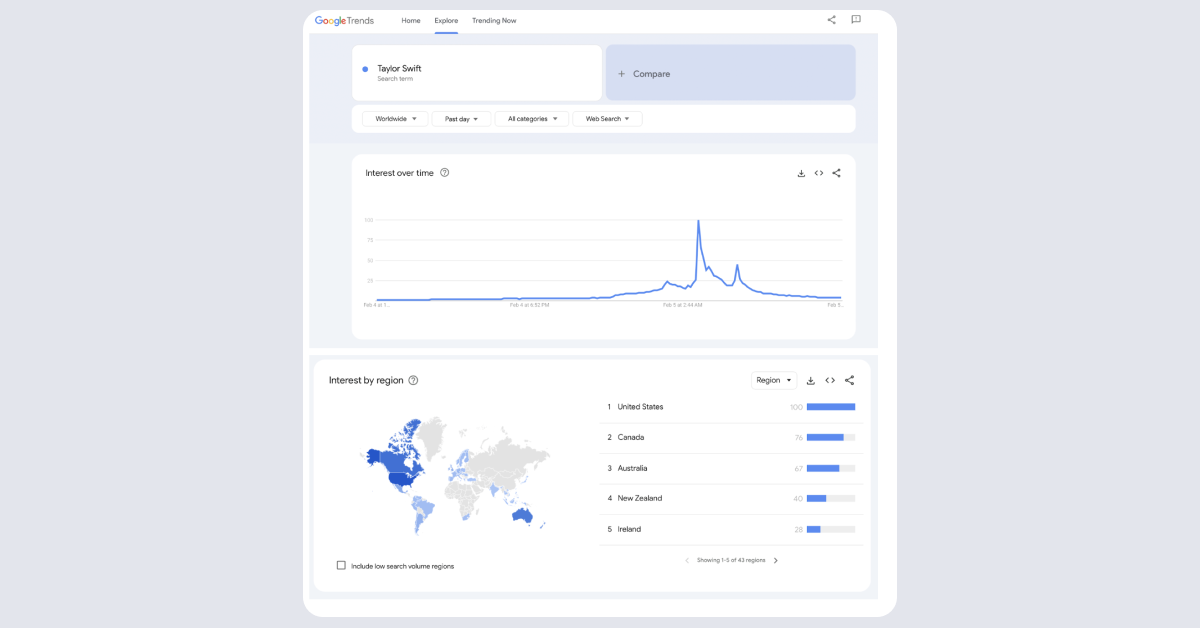Share the Interest over time chart

point(836,172)
